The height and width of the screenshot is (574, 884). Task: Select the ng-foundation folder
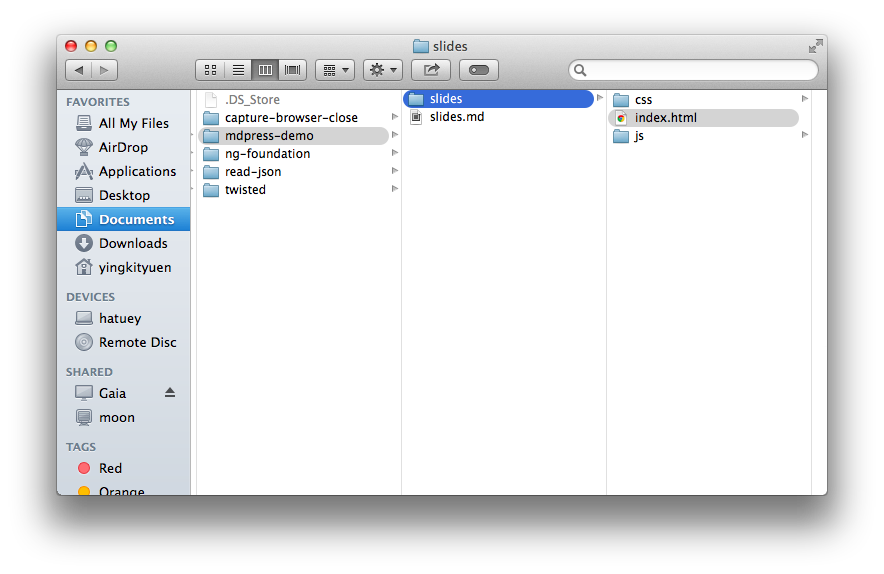click(267, 154)
